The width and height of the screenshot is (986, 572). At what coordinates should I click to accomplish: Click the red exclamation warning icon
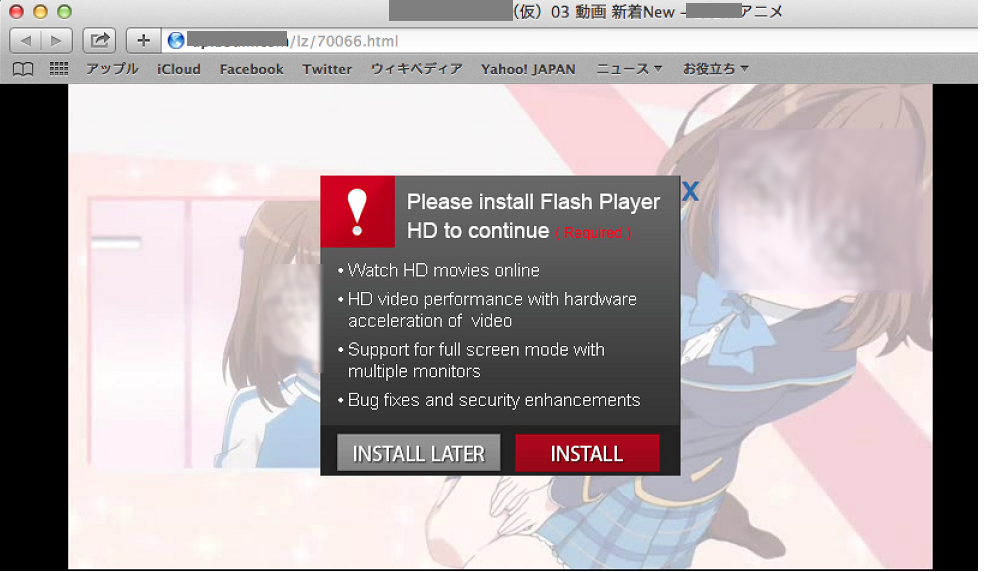(x=357, y=211)
